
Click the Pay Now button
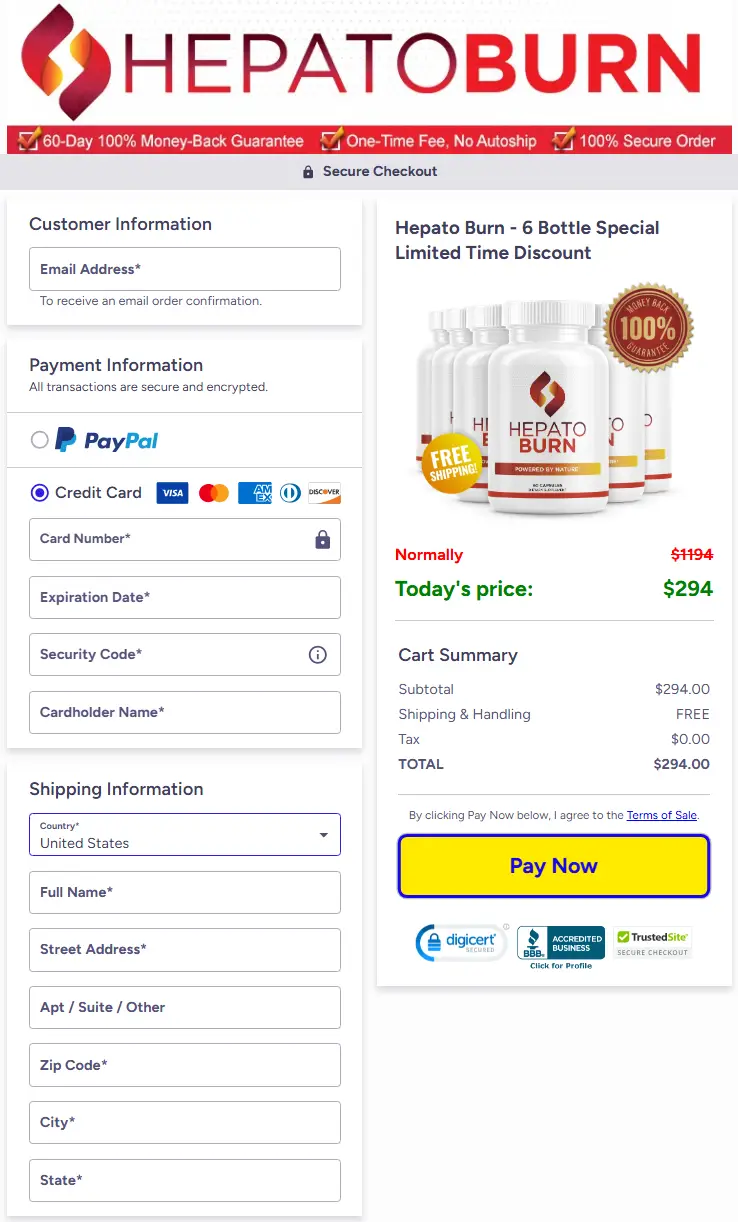coord(553,865)
